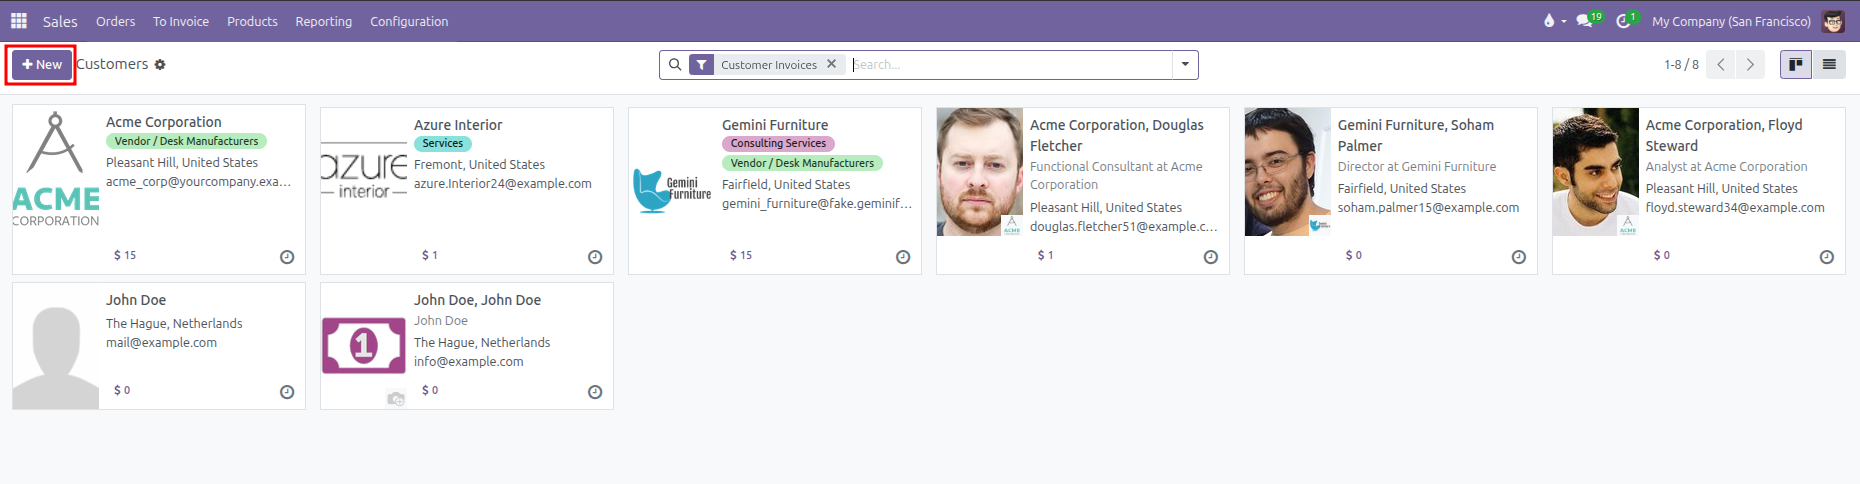Click mail@example.com on John Doe card

[161, 343]
